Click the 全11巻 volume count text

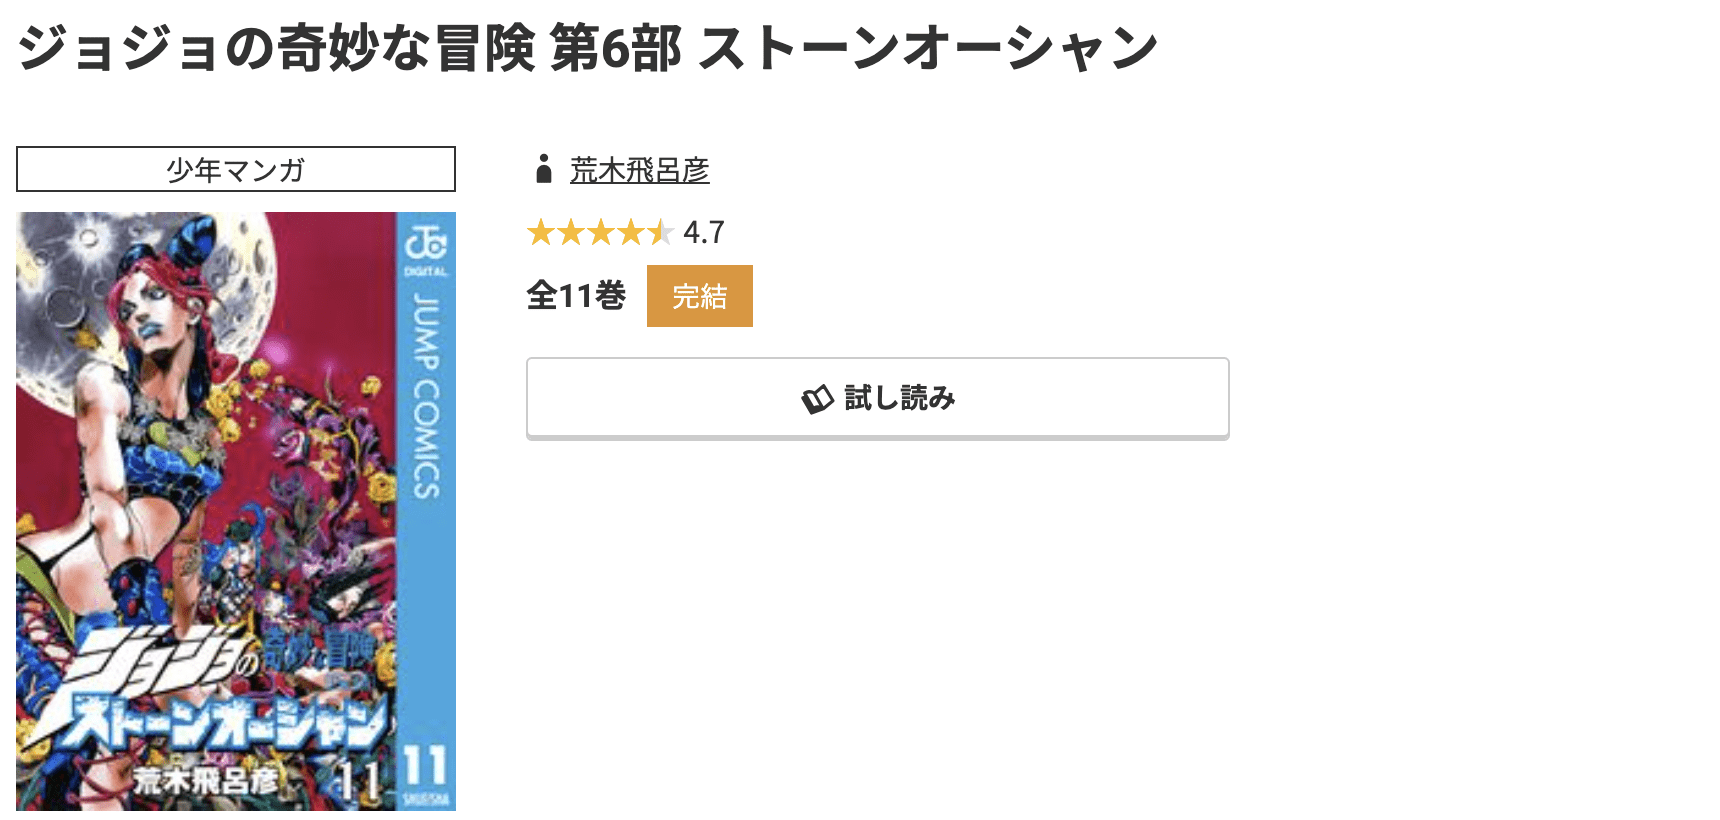pos(574,294)
